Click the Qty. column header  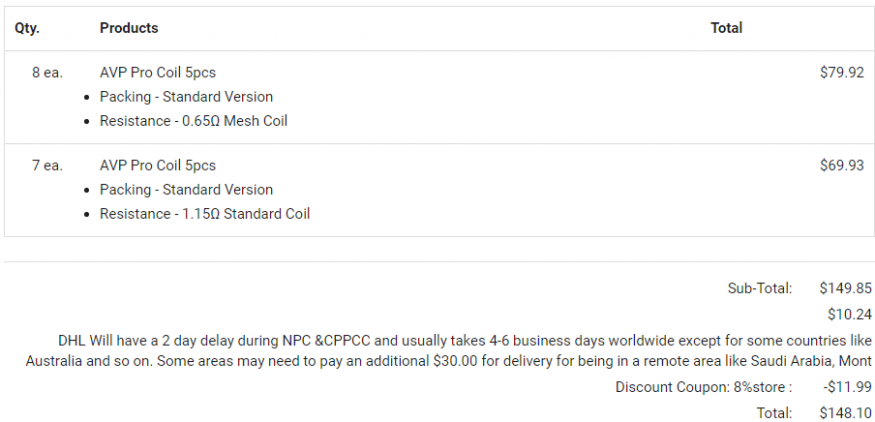(x=27, y=28)
